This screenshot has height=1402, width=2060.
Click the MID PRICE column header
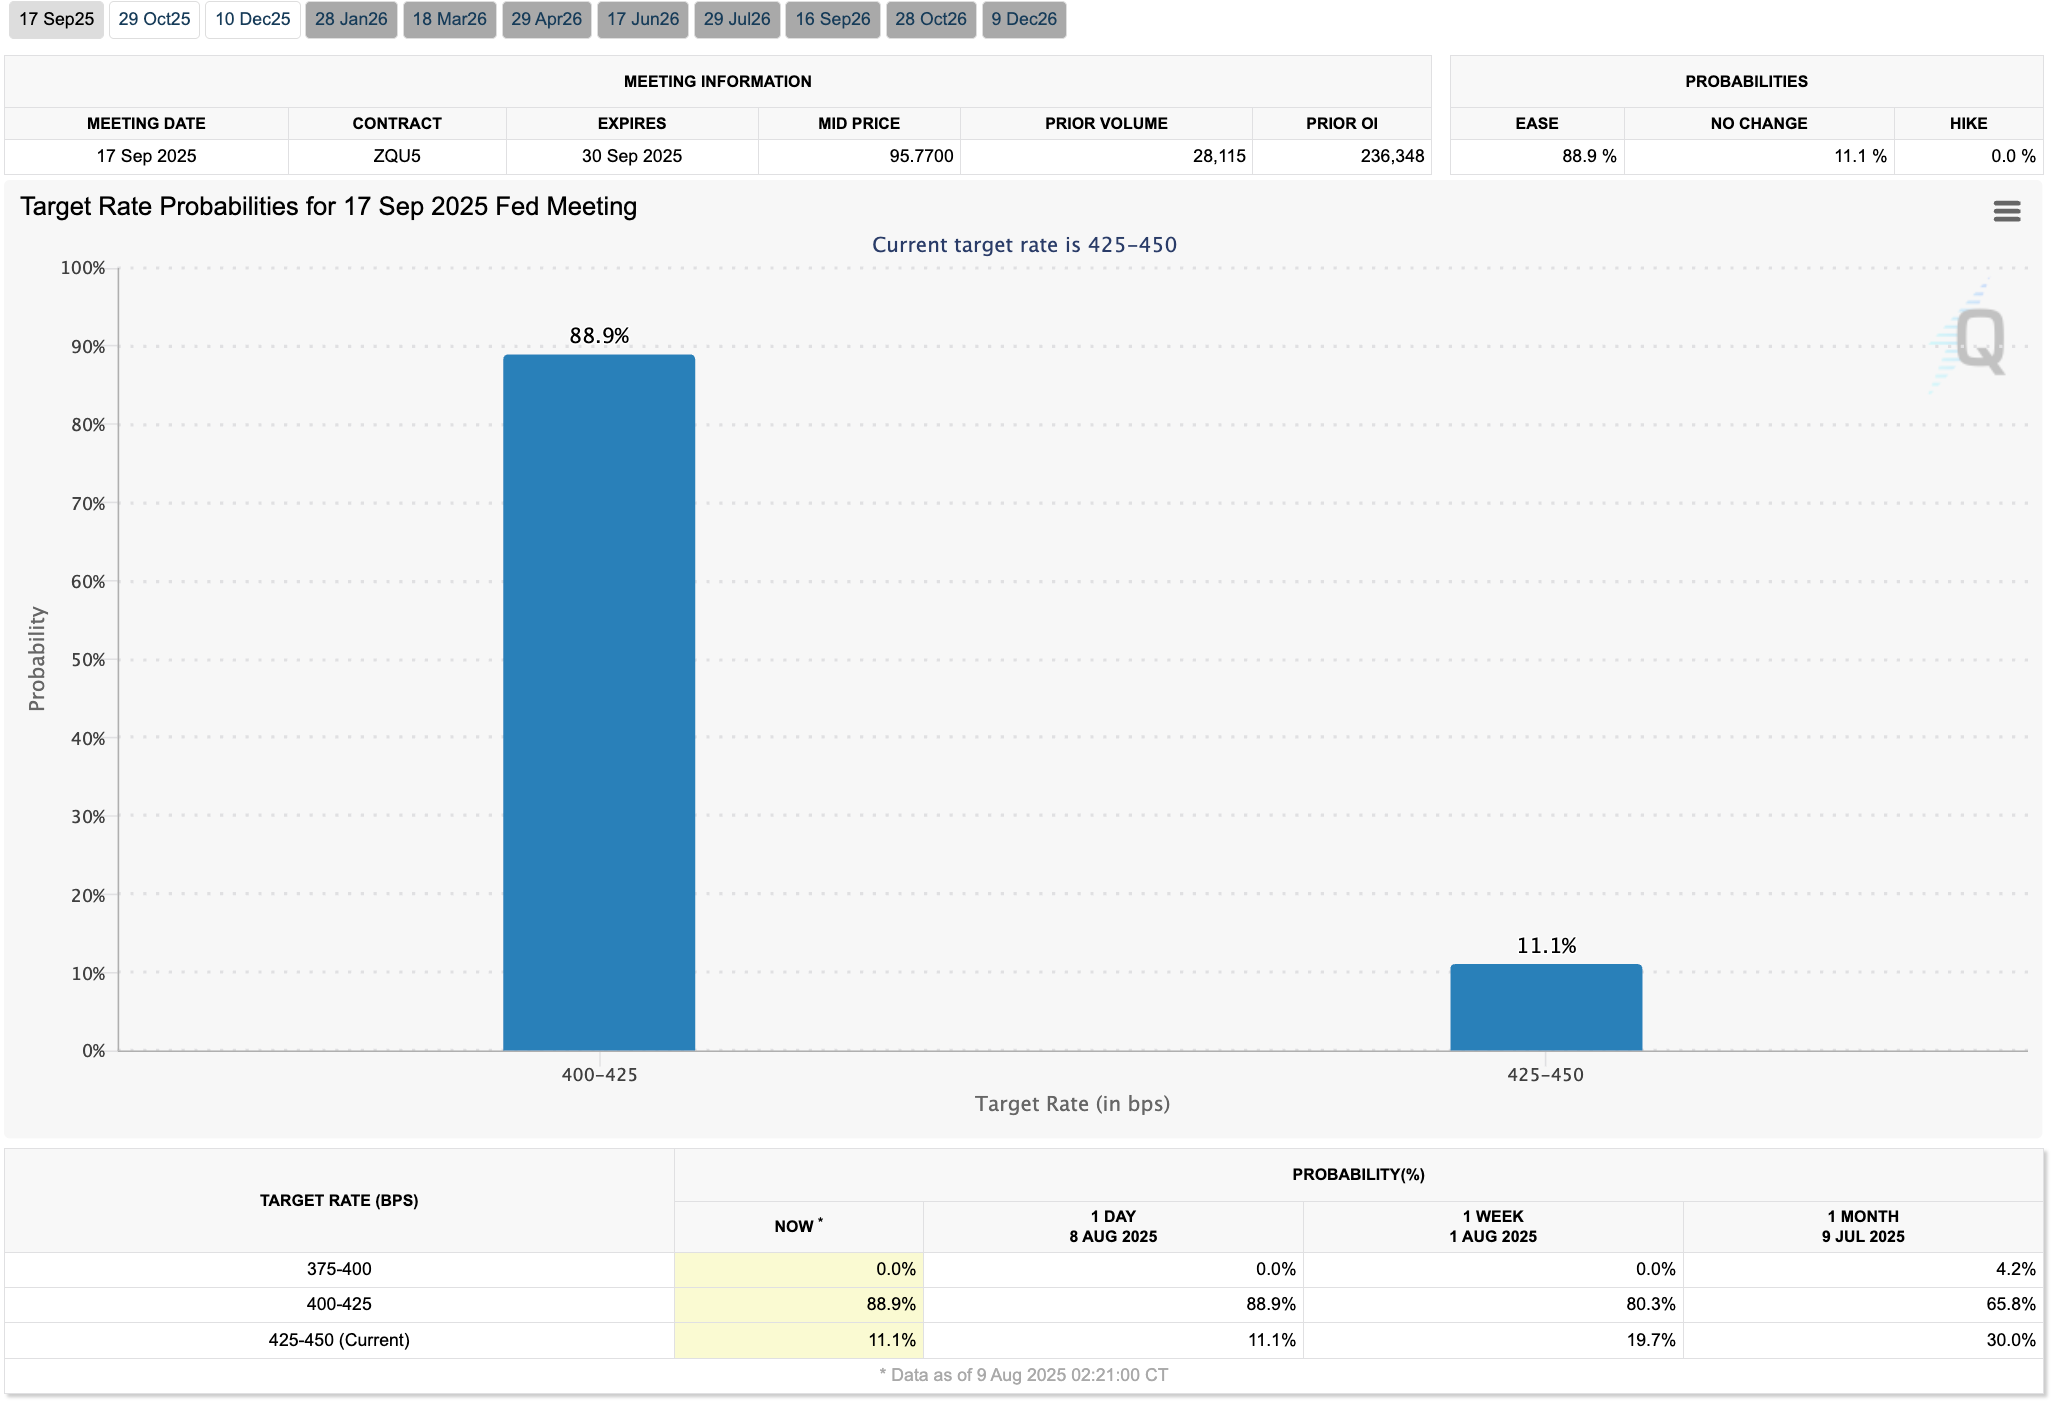pos(858,123)
